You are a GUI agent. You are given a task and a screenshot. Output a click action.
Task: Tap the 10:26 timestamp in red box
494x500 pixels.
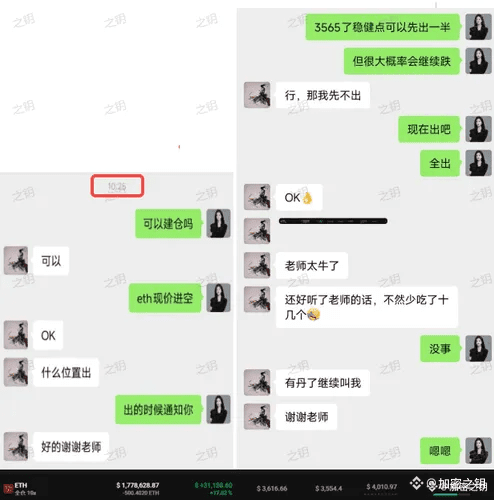coord(117,186)
